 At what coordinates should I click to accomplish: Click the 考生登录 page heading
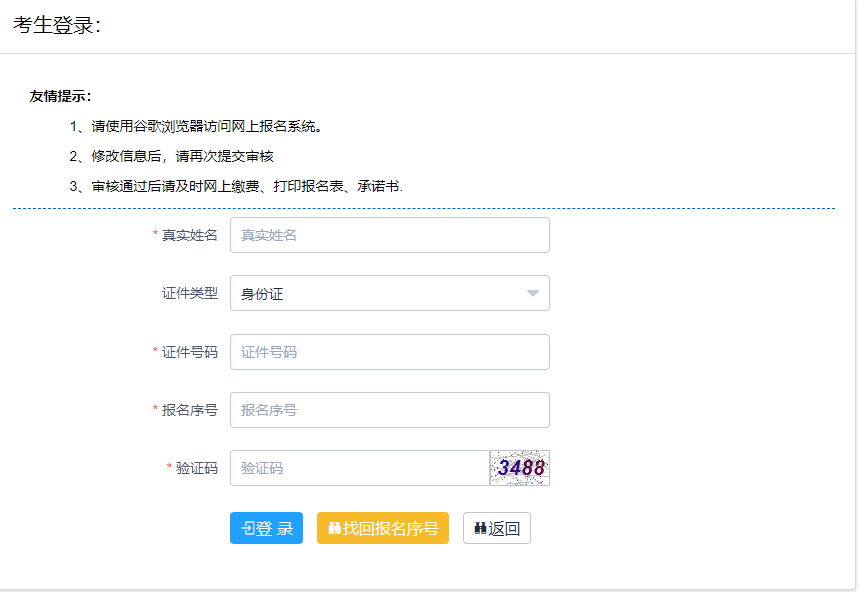point(57,26)
